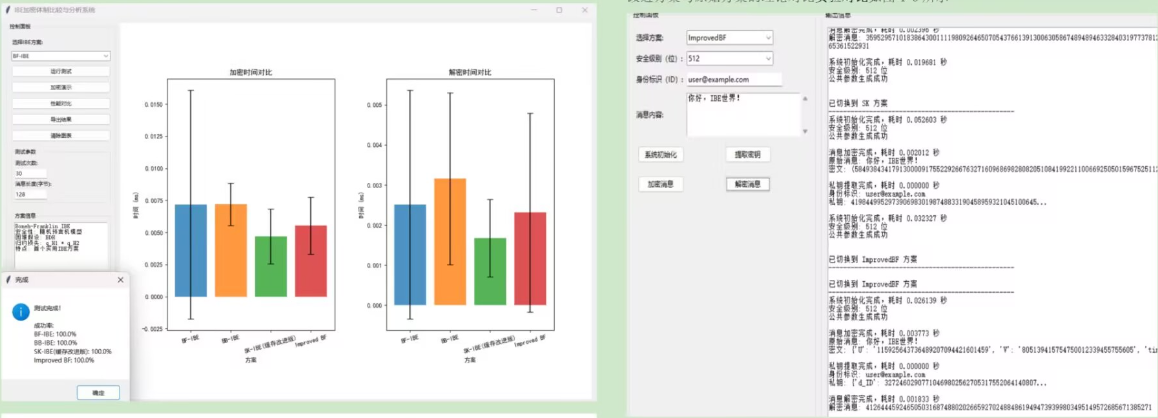Expand the ImprovedBF scheme dropdown
The height and width of the screenshot is (418, 1158).
pos(729,37)
